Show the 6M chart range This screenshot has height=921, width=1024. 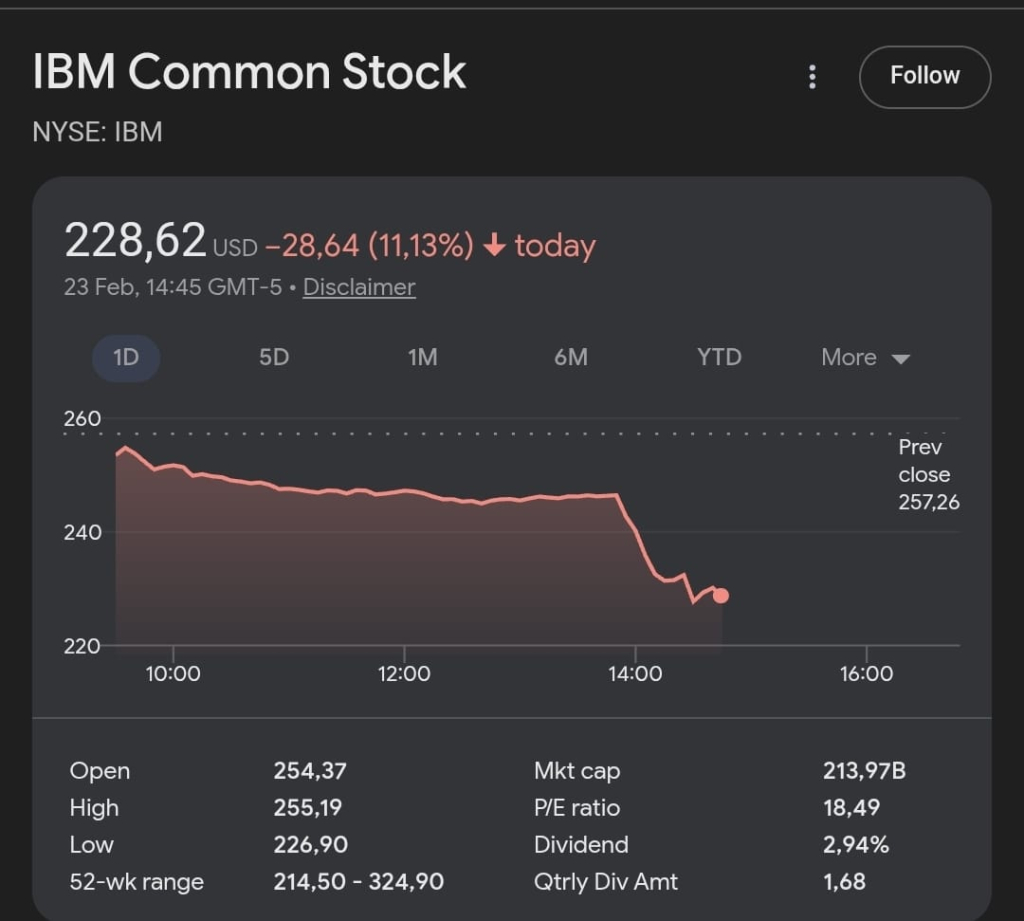pos(571,358)
